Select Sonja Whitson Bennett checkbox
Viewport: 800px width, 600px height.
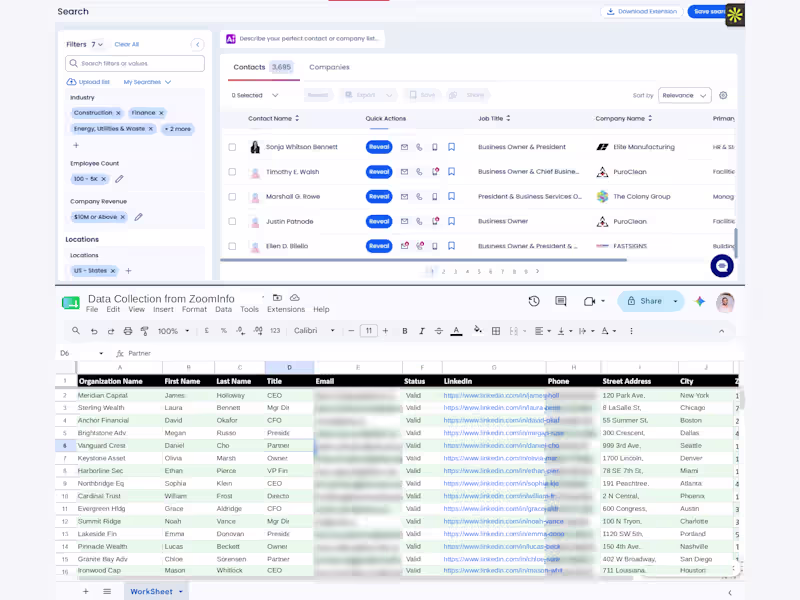click(232, 147)
